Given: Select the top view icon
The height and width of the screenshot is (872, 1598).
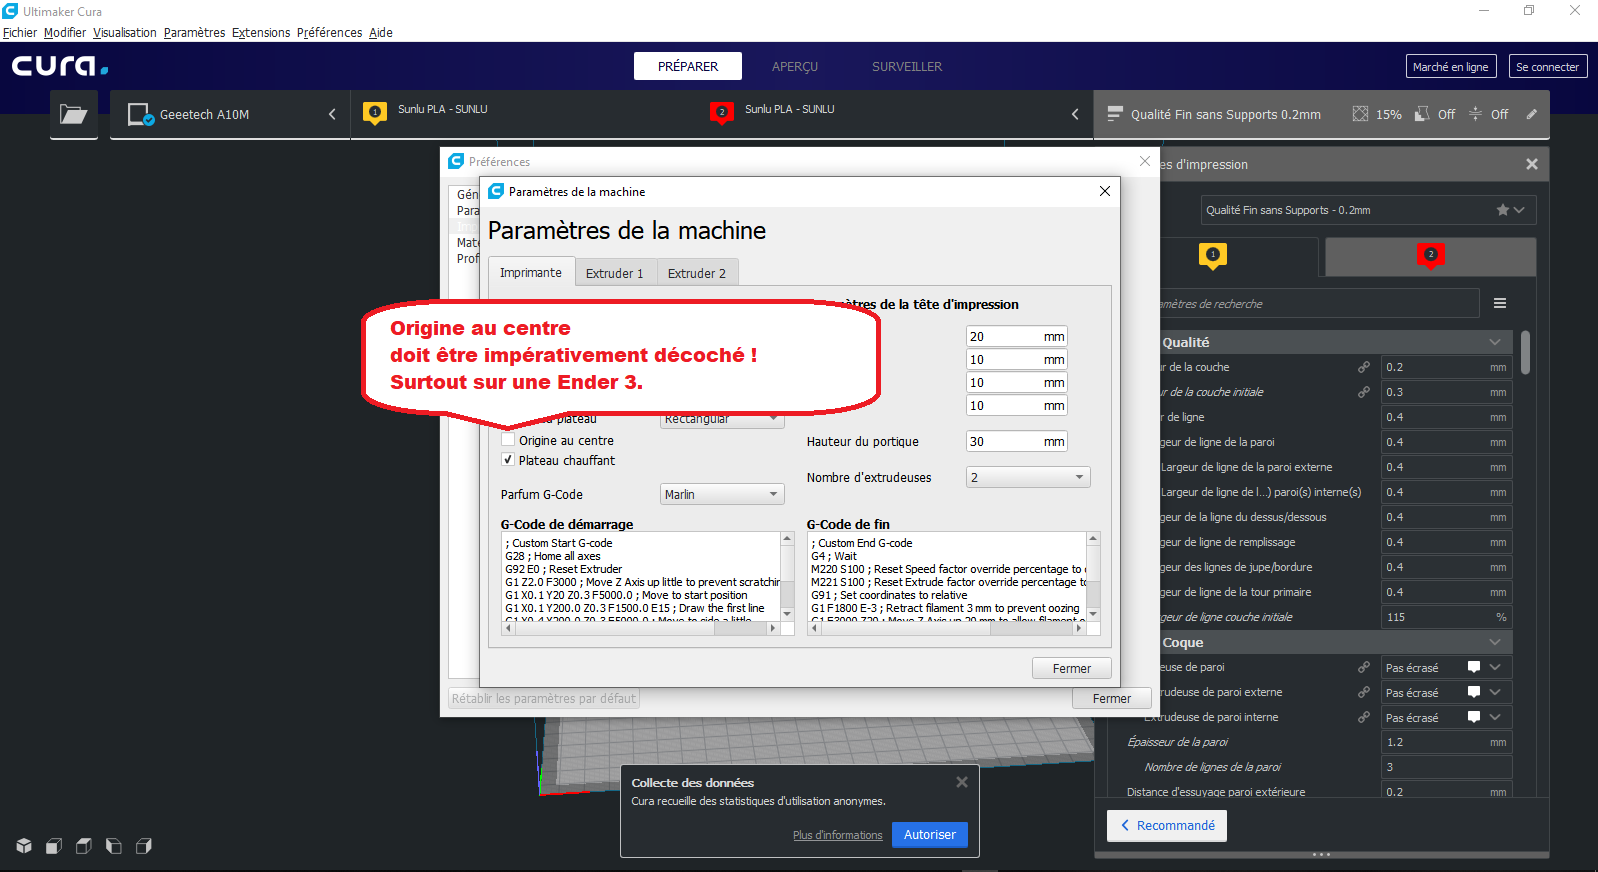Looking at the screenshot, I should tap(84, 846).
